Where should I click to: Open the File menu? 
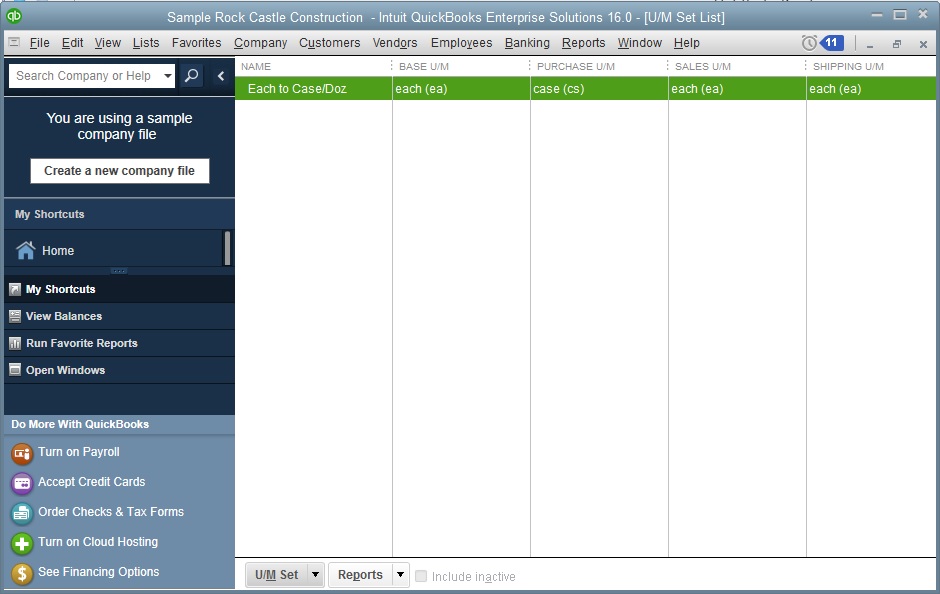tap(40, 43)
